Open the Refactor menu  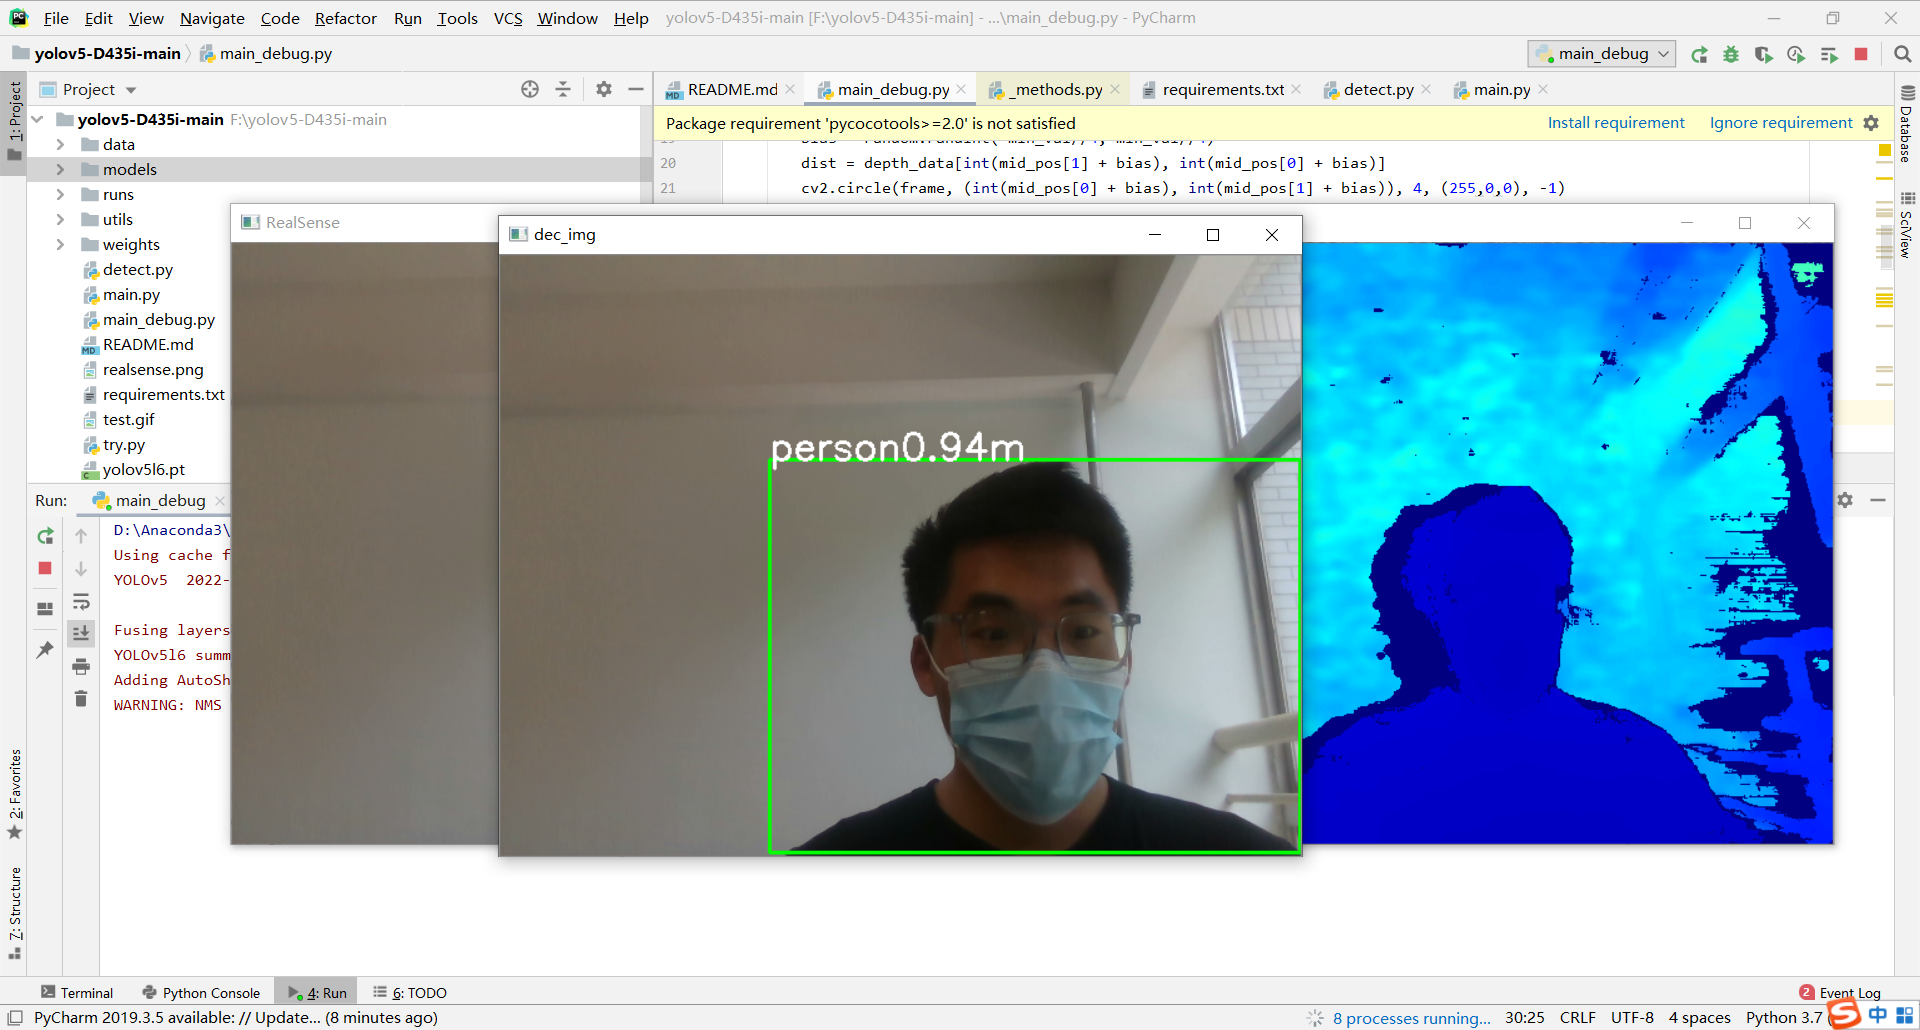(x=345, y=18)
